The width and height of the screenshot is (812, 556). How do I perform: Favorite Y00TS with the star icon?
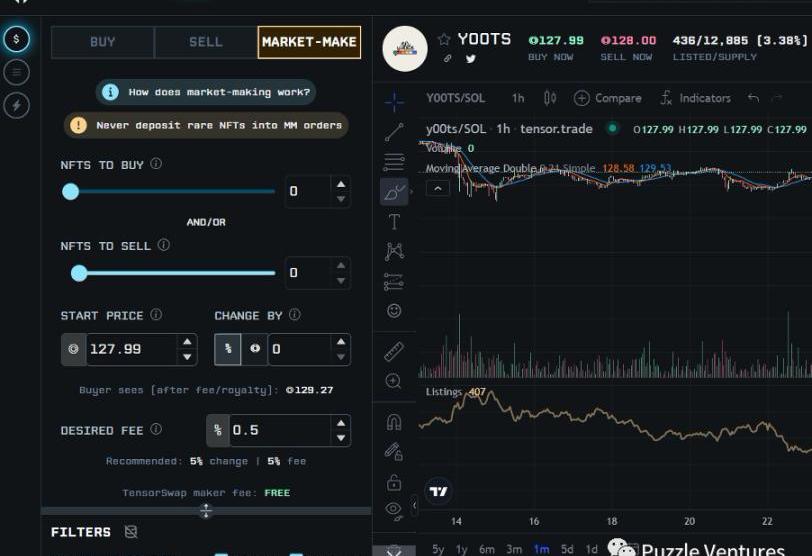[444, 39]
